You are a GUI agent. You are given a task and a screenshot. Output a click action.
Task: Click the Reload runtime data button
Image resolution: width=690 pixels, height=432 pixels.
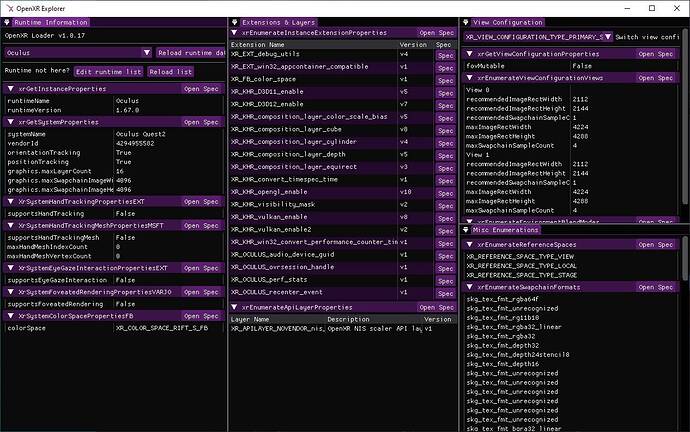[191, 53]
